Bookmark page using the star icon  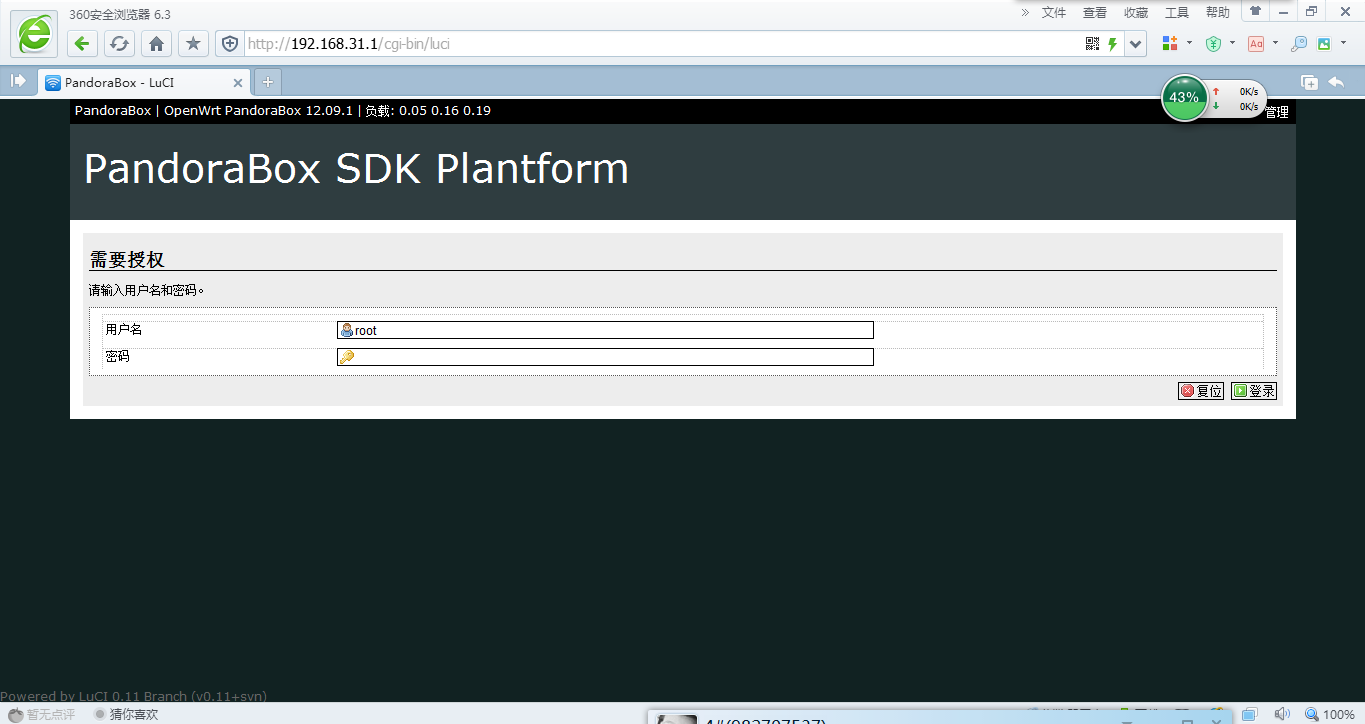193,44
